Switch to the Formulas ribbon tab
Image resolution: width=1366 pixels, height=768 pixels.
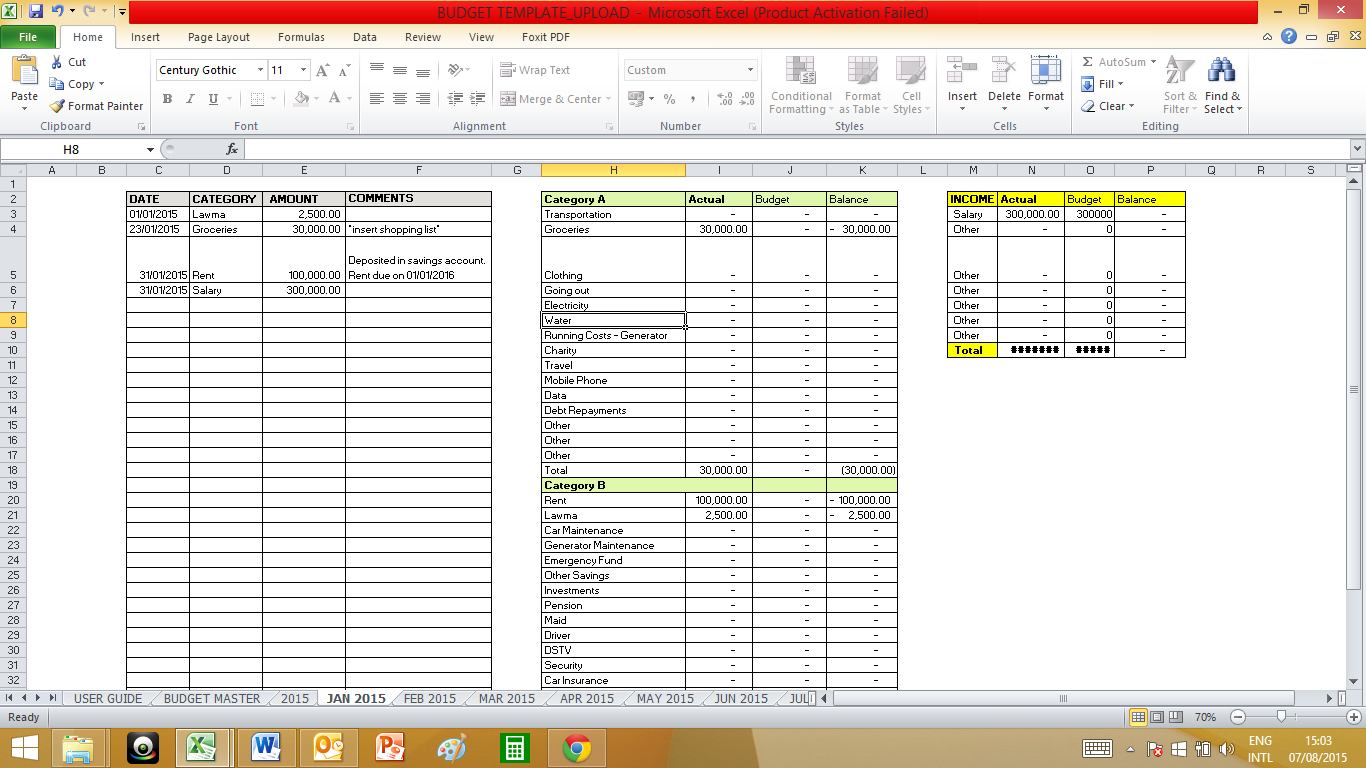pos(301,37)
